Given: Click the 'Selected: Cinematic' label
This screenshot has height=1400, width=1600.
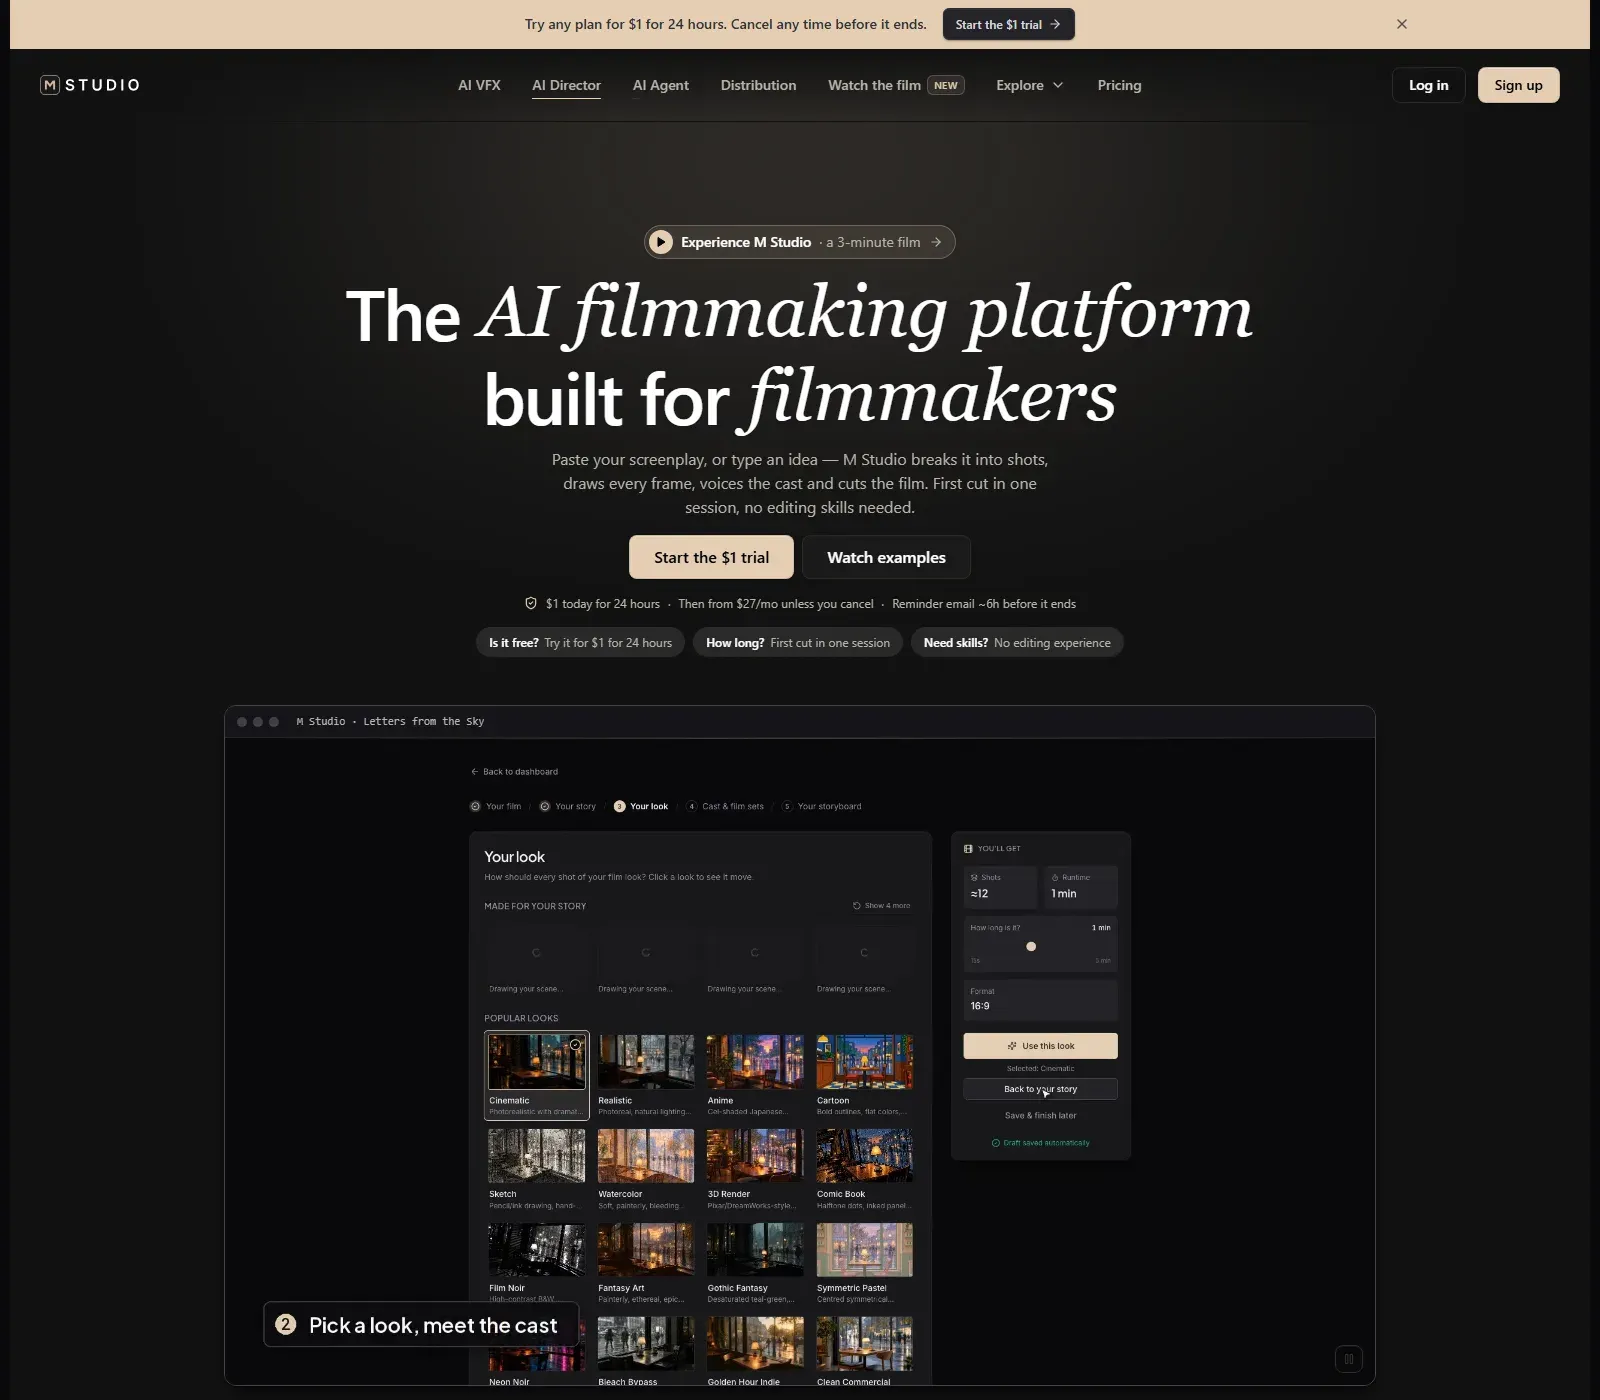Looking at the screenshot, I should (x=1040, y=1069).
